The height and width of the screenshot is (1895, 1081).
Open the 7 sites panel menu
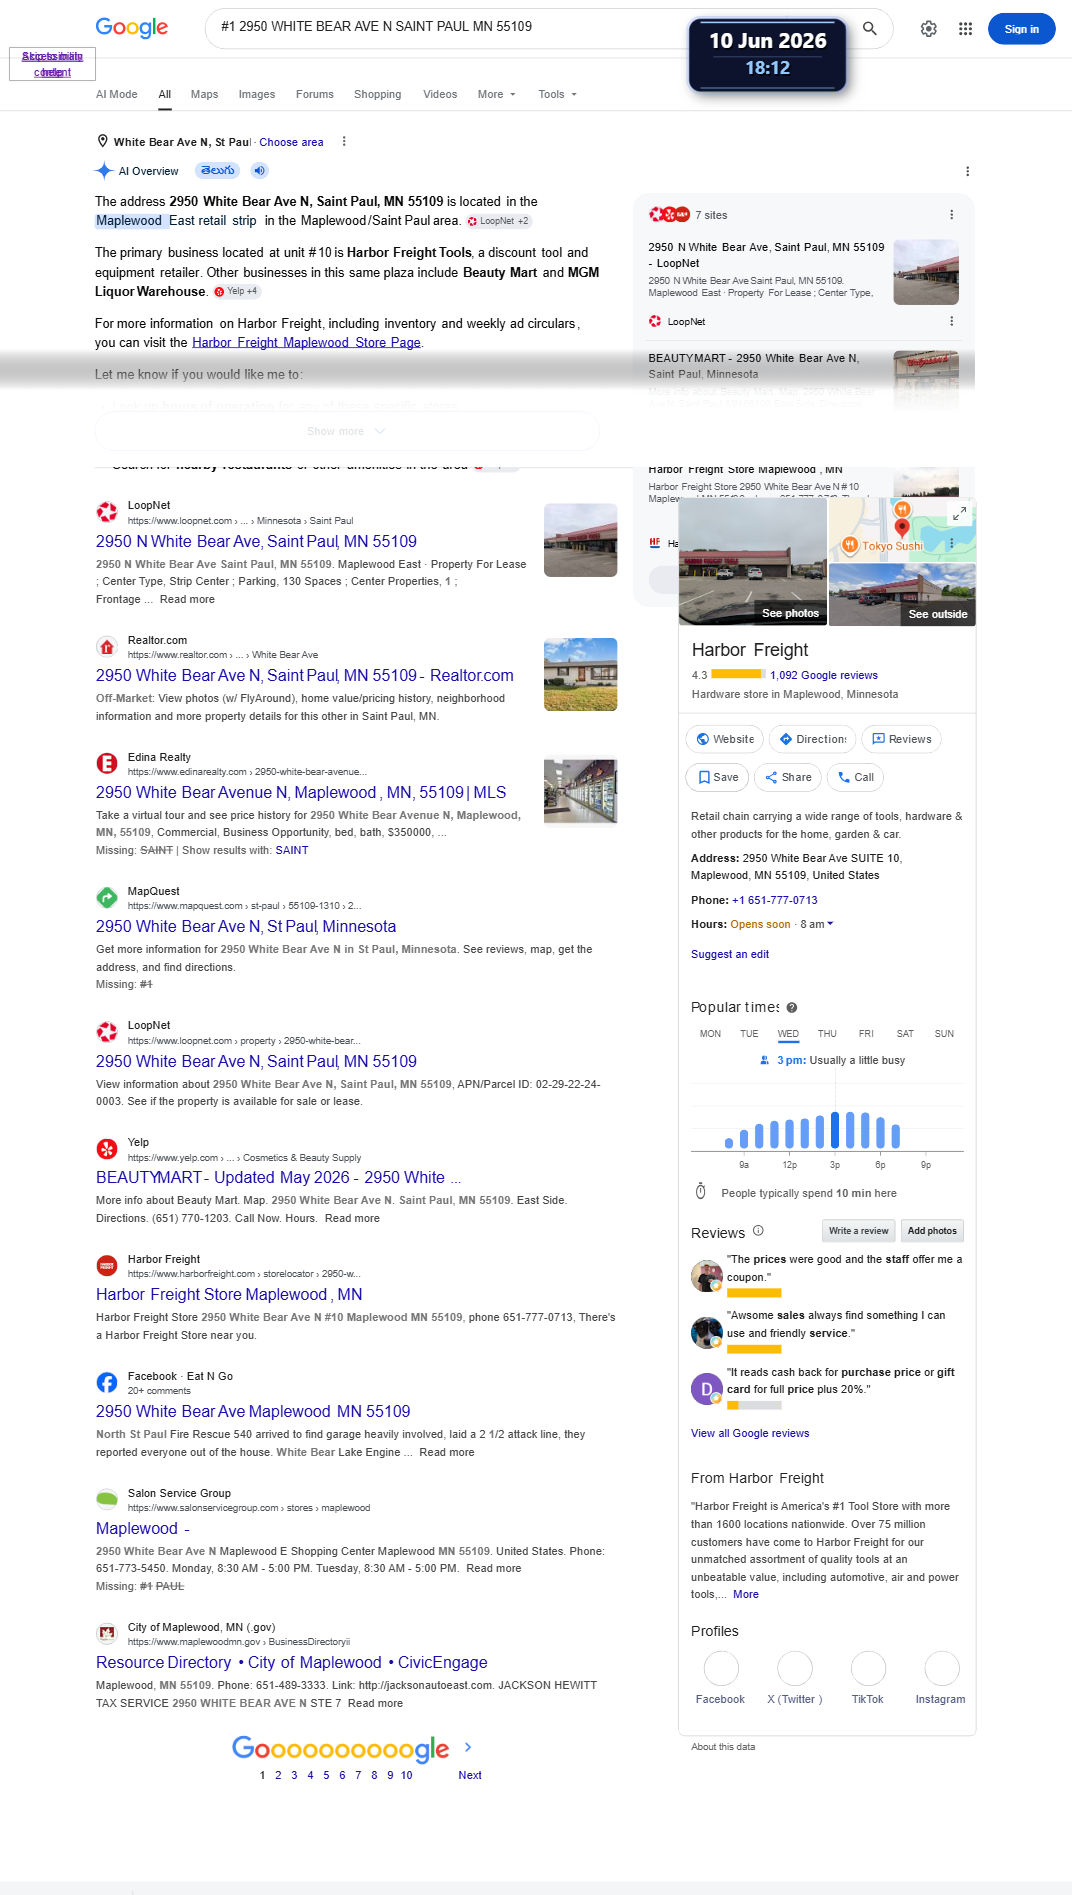951,215
